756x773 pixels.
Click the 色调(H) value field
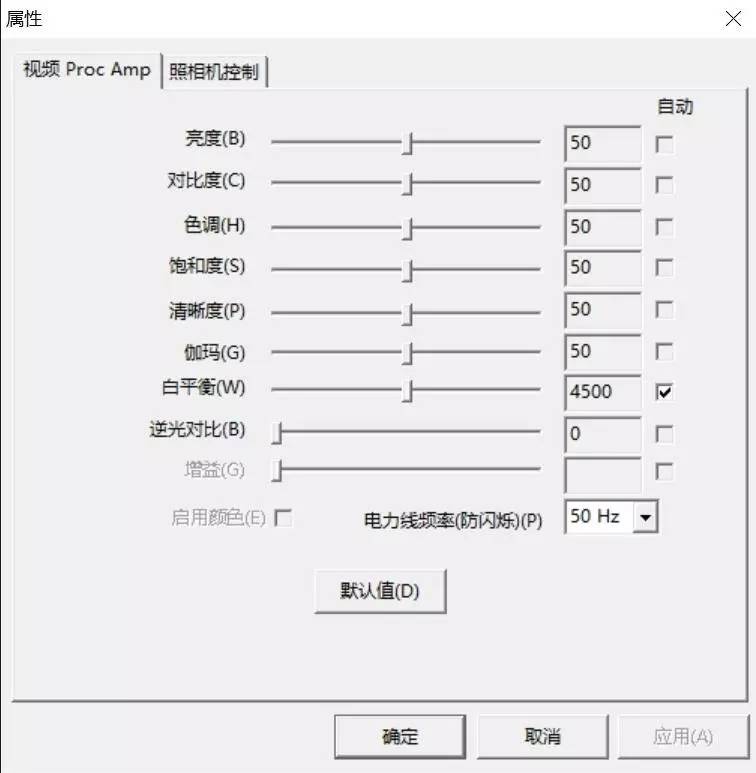pos(603,228)
